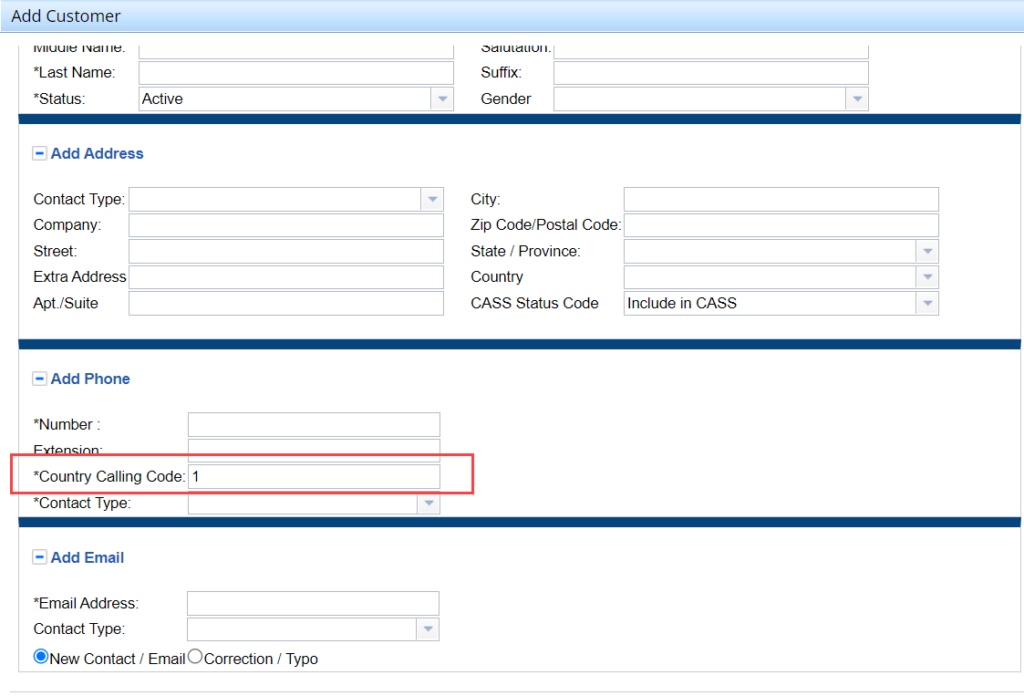Open the CASS Status Code dropdown
The height and width of the screenshot is (696, 1024).
[x=927, y=303]
